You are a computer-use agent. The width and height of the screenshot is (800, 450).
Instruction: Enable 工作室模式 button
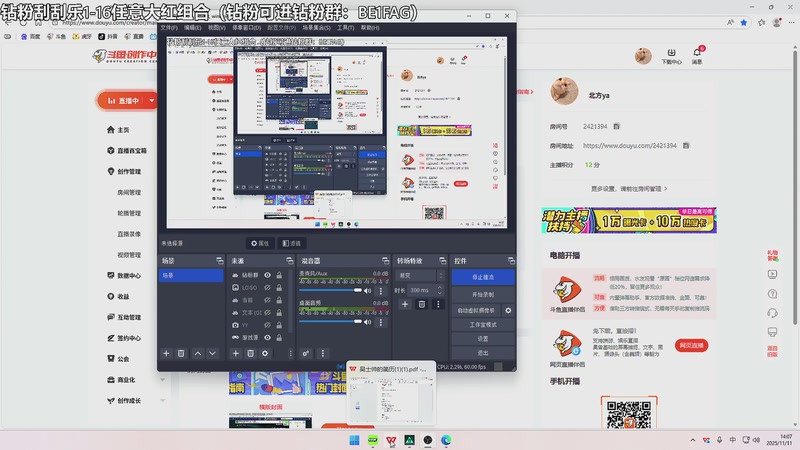[x=483, y=324]
